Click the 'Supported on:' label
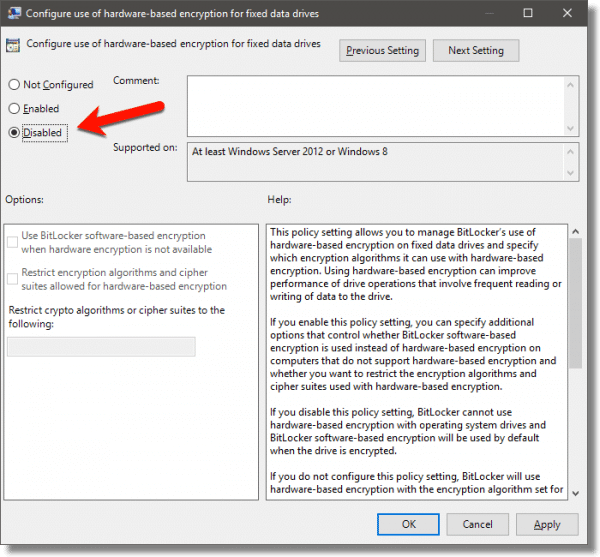600x557 pixels. point(145,147)
